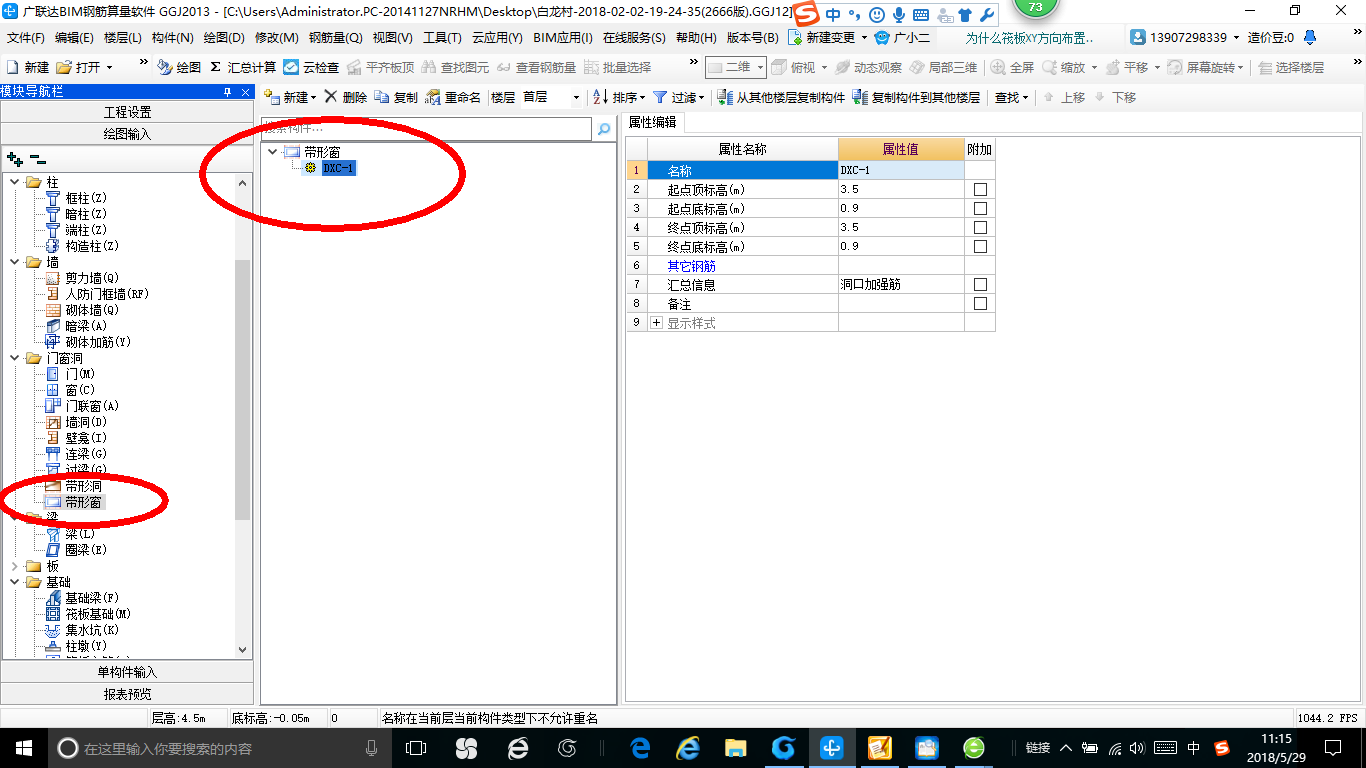The image size is (1366, 768).
Task: Click the 属性编辑 tab
Action: point(652,122)
